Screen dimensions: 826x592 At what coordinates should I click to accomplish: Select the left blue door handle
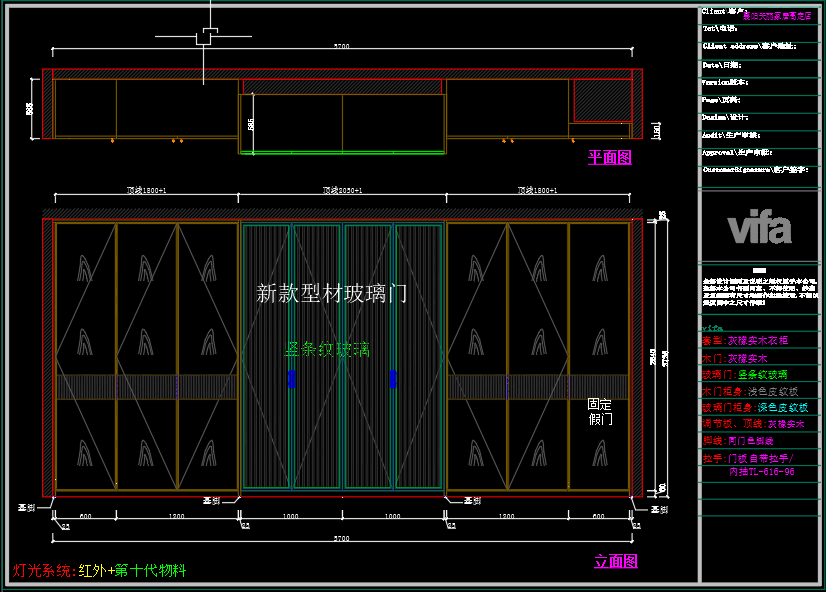292,379
